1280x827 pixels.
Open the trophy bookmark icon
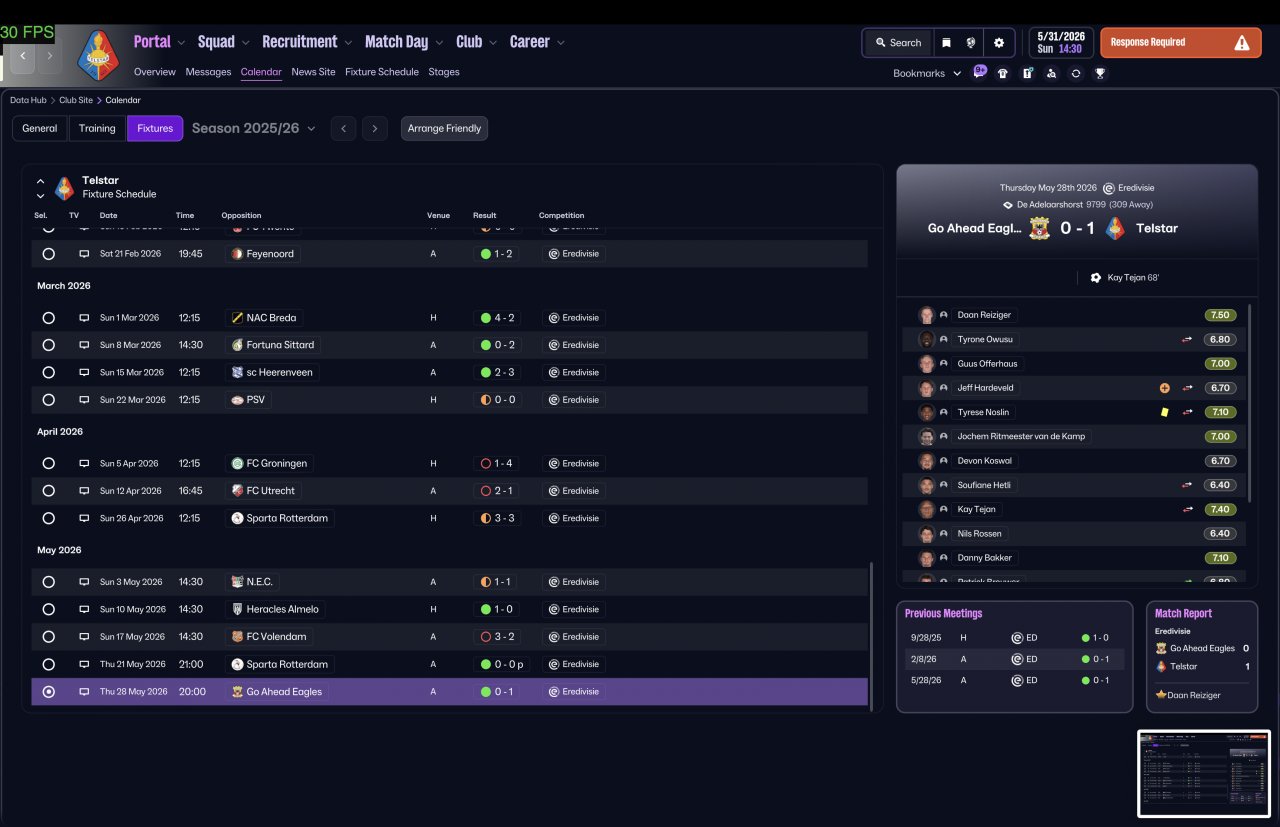[x=1100, y=73]
